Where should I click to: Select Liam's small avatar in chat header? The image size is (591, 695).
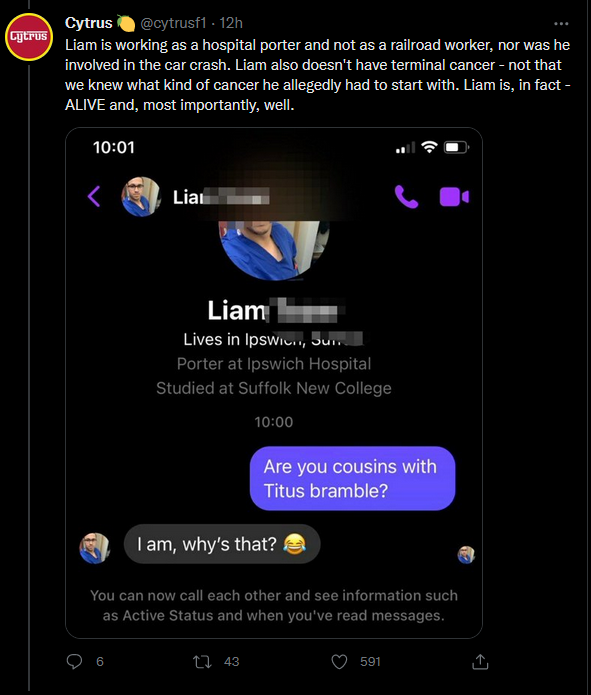141,196
